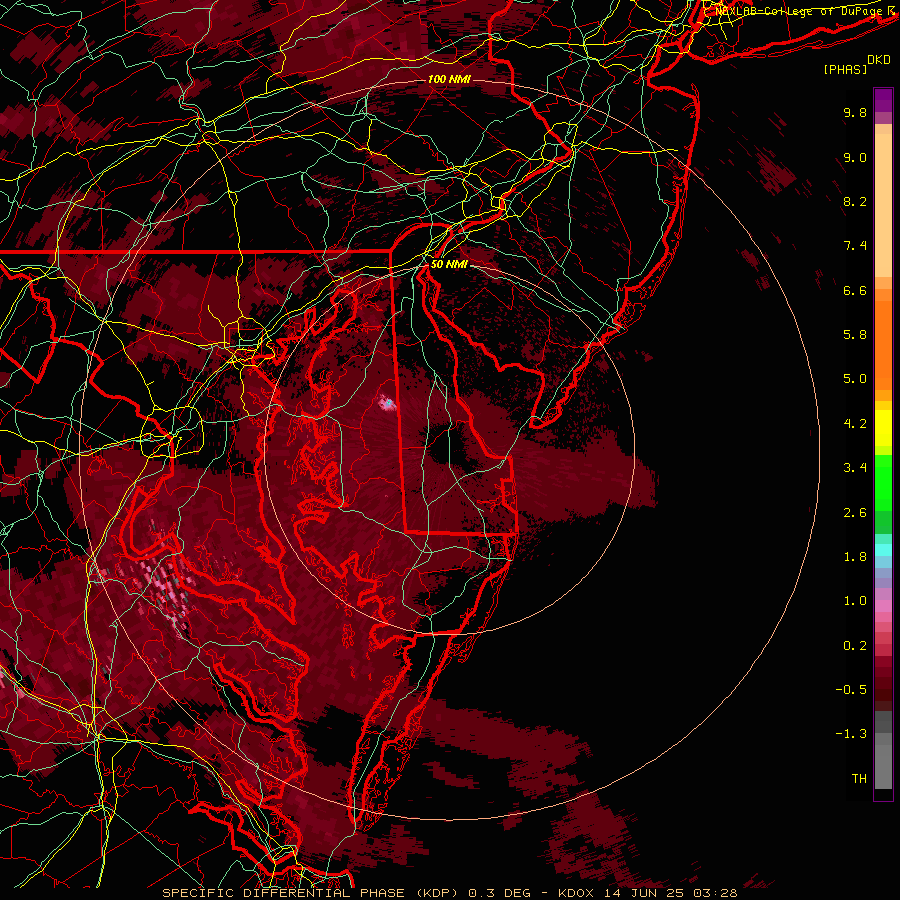Click the Specific Differential Phase caption text
The height and width of the screenshot is (900, 900).
(449, 893)
